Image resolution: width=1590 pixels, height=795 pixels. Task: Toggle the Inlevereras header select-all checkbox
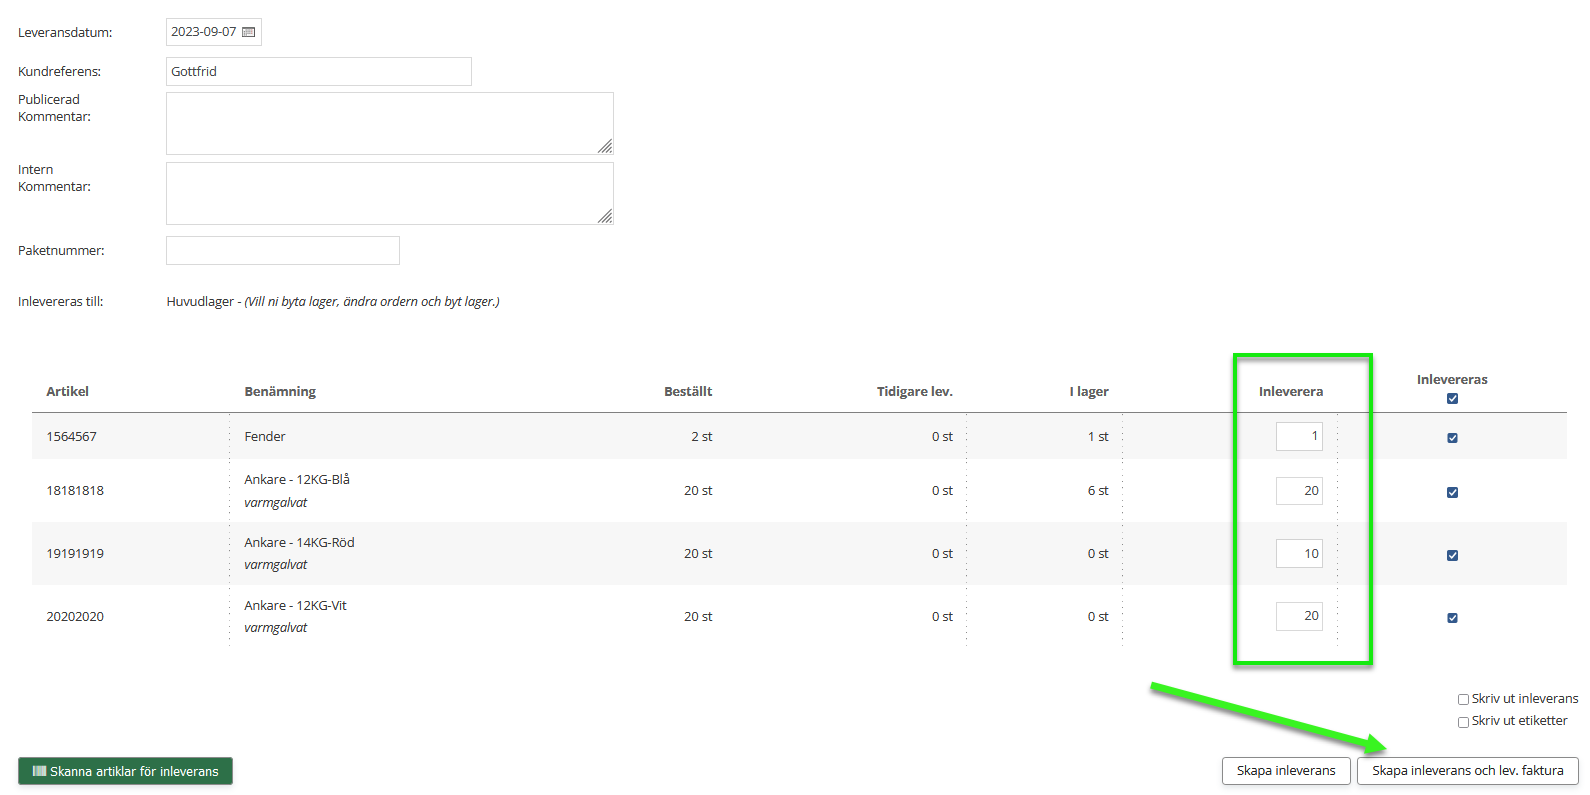(1452, 399)
